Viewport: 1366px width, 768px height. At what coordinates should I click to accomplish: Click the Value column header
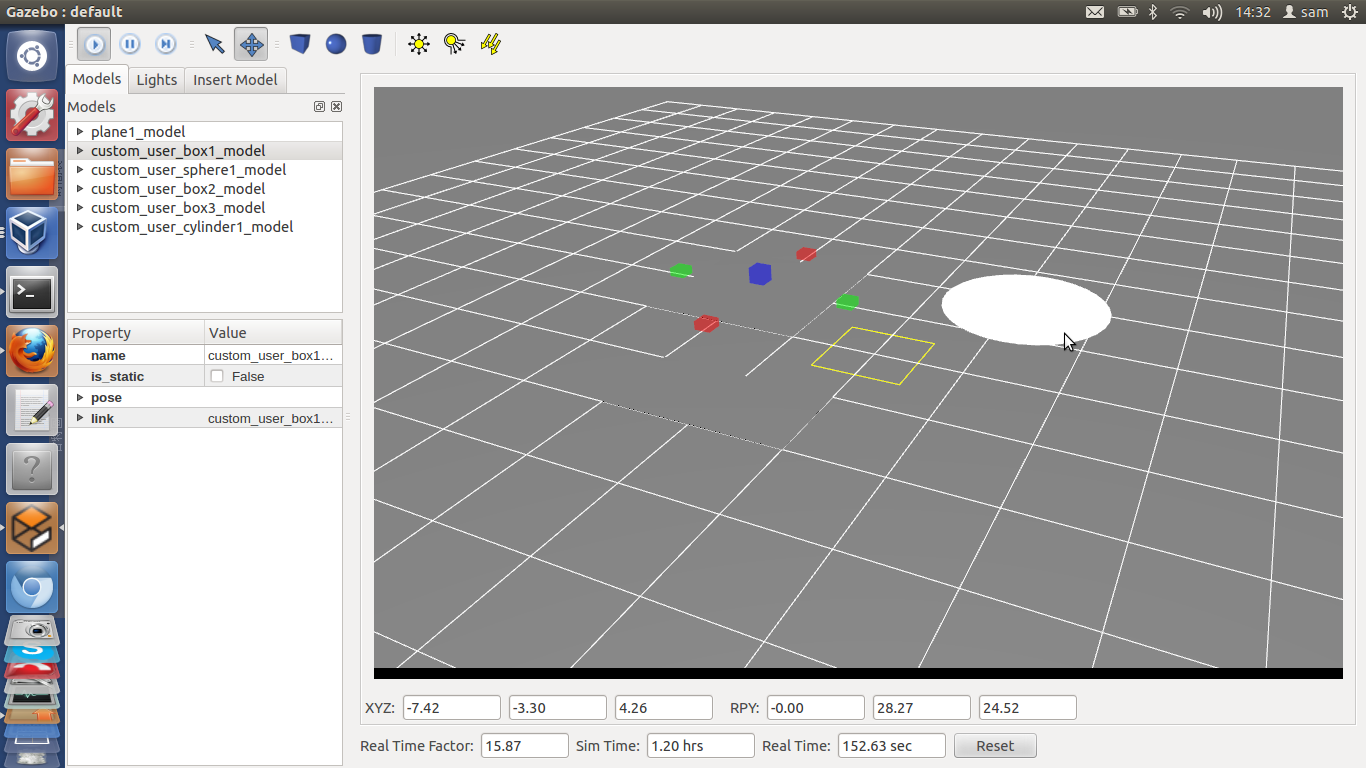pyautogui.click(x=273, y=332)
